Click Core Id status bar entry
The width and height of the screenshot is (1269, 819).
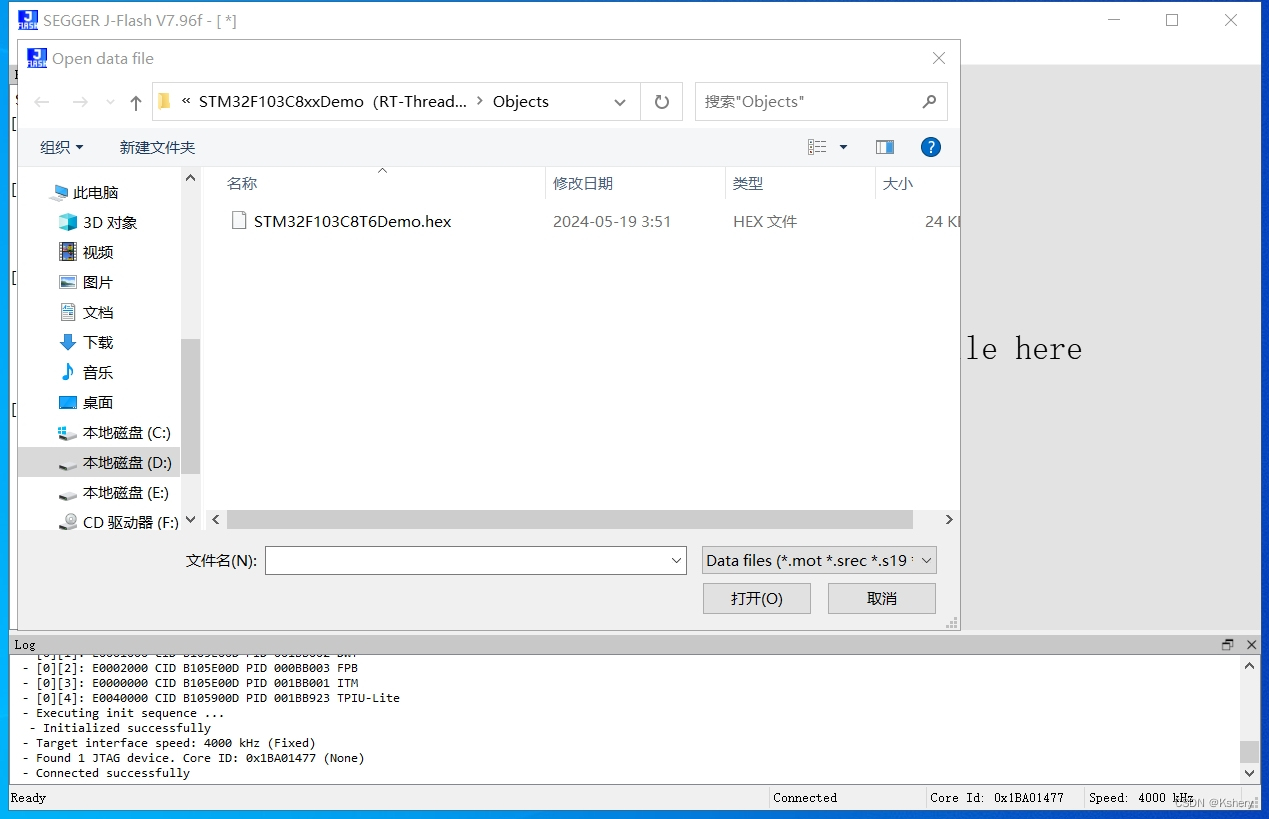click(x=997, y=798)
